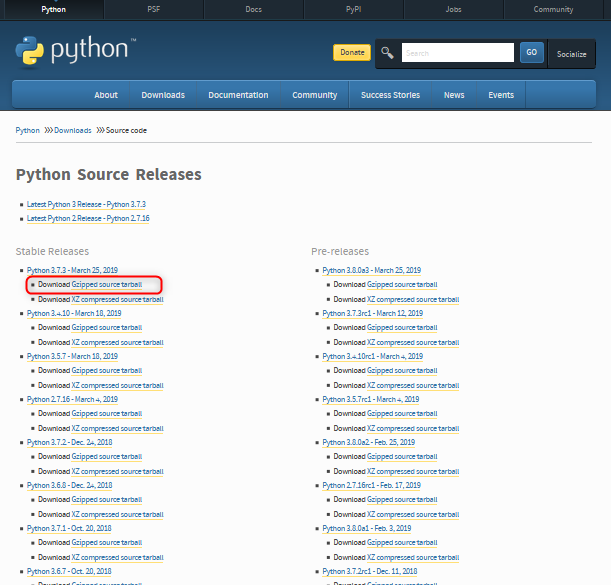Download Gzipped source tarball for Python 3.5.7
Viewport: 611px width, 585px height.
point(106,371)
